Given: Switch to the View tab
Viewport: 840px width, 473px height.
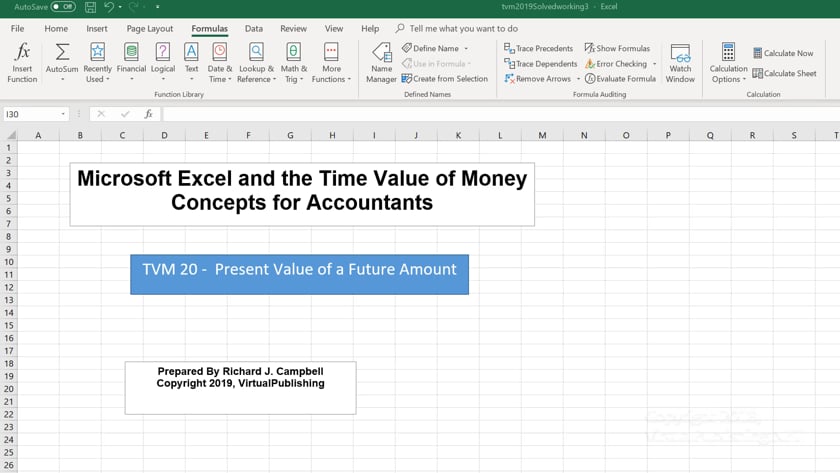Looking at the screenshot, I should (x=334, y=28).
